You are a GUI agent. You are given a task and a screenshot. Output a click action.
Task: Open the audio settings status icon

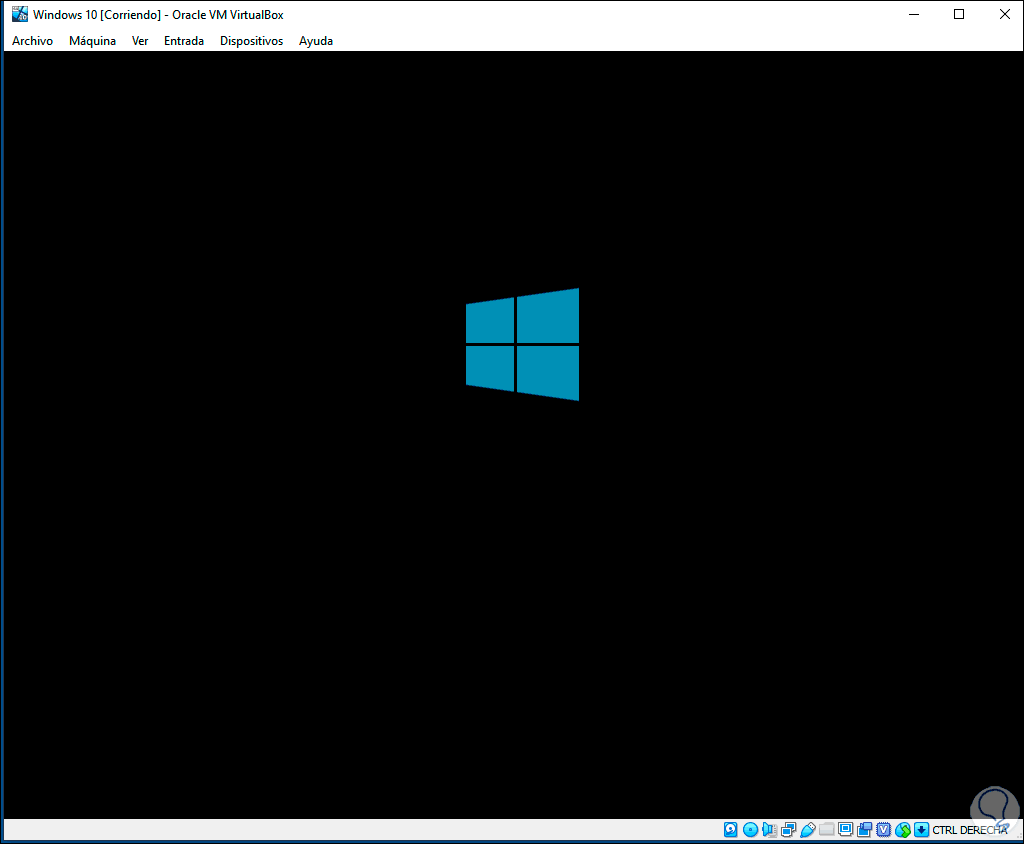[769, 830]
